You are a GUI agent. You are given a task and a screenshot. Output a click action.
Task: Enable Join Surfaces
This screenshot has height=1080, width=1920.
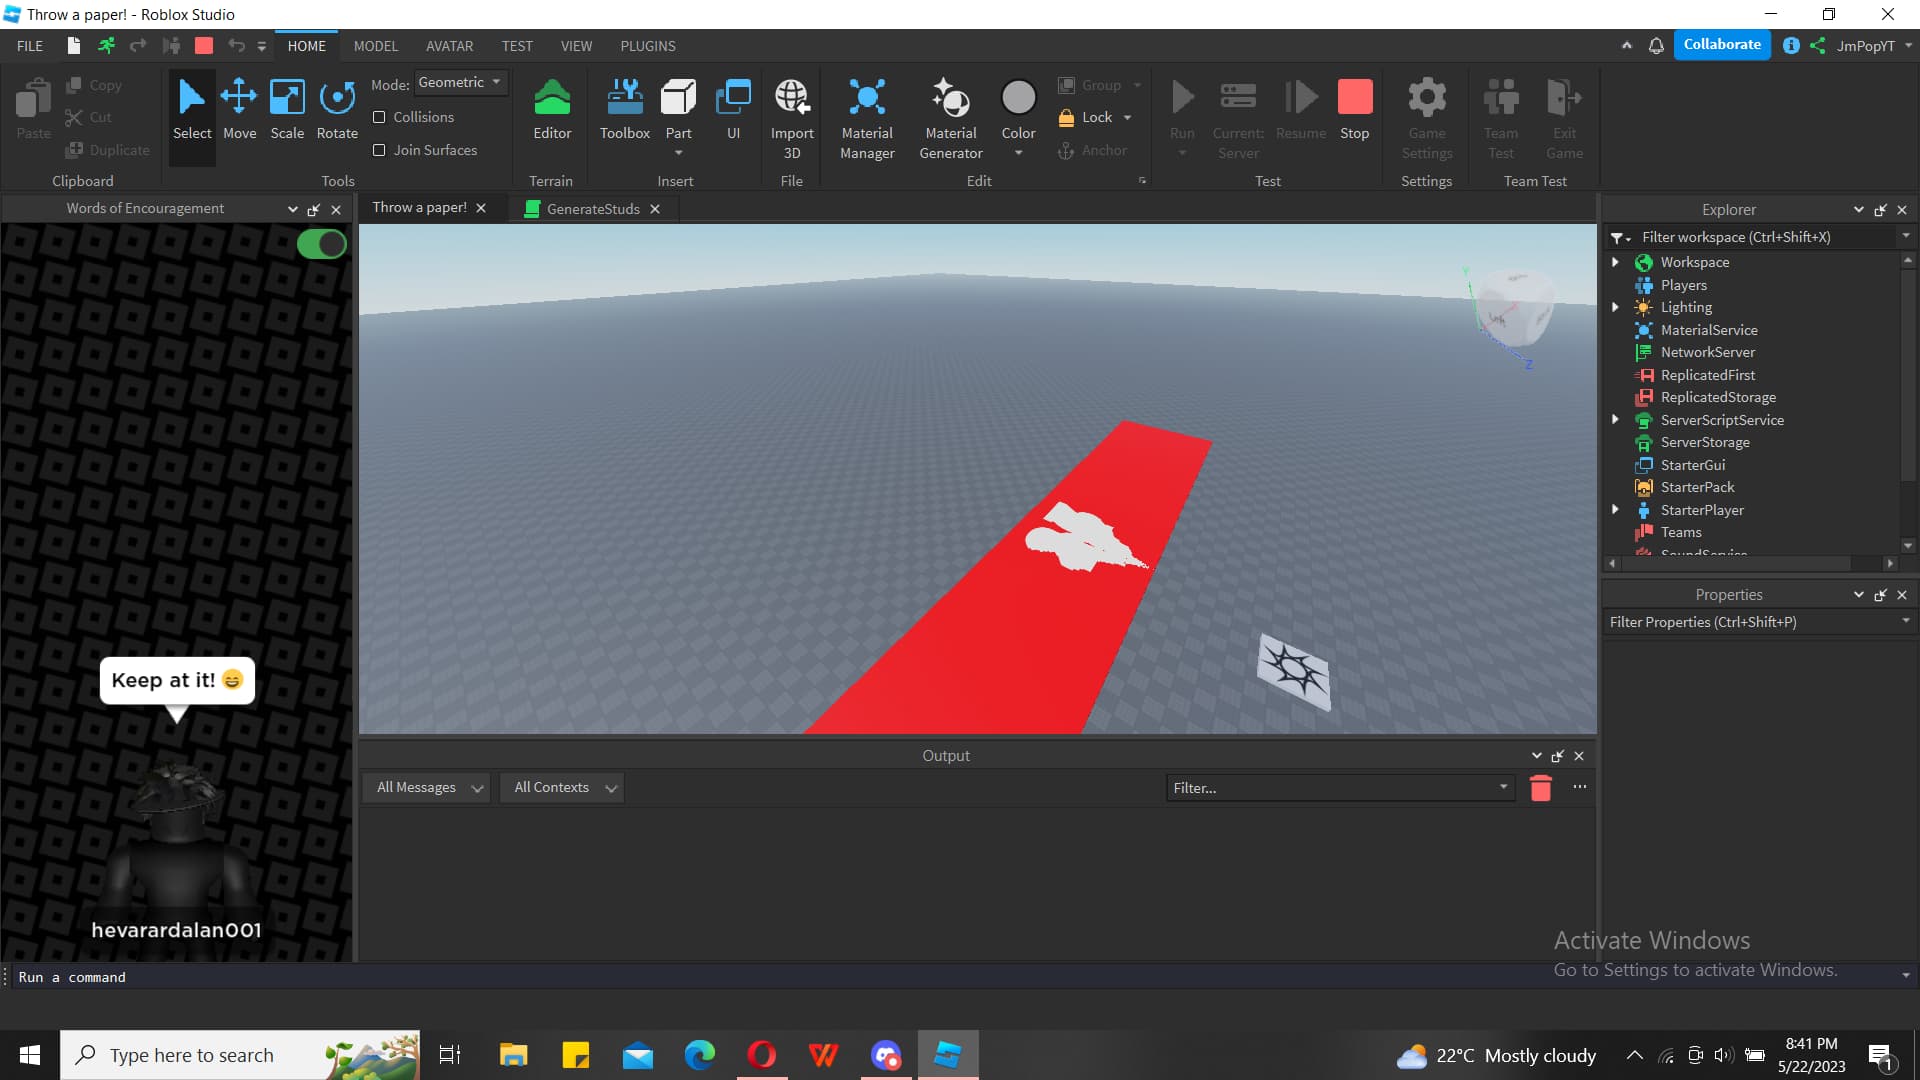[x=380, y=150]
